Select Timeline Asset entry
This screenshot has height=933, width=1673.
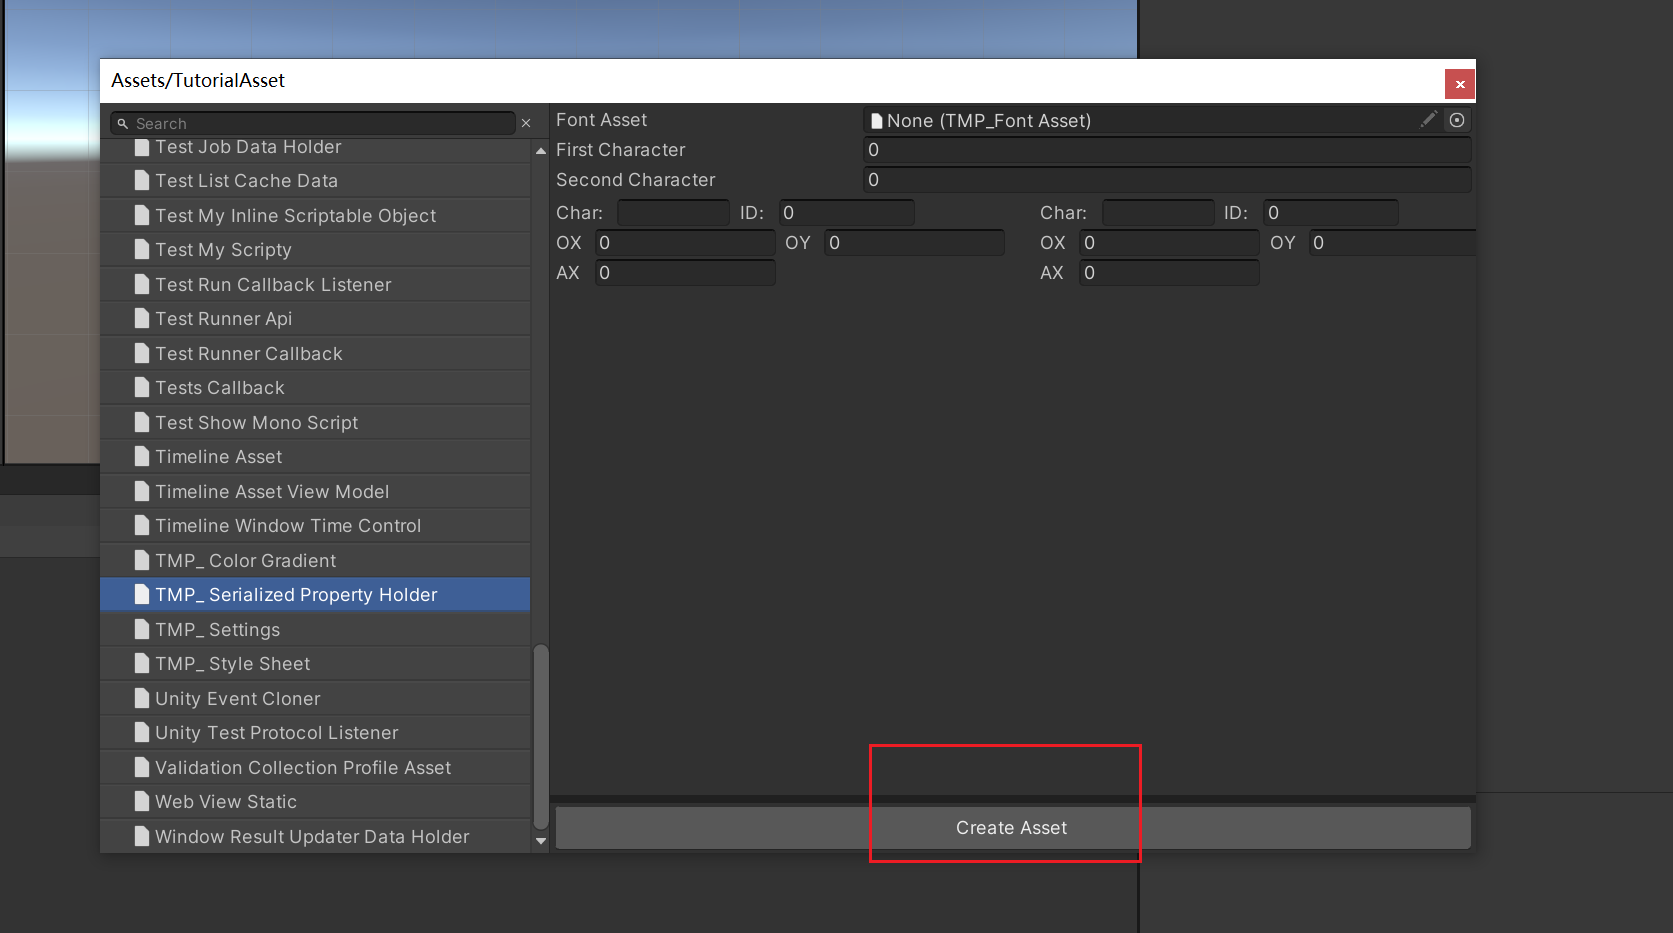(x=315, y=457)
